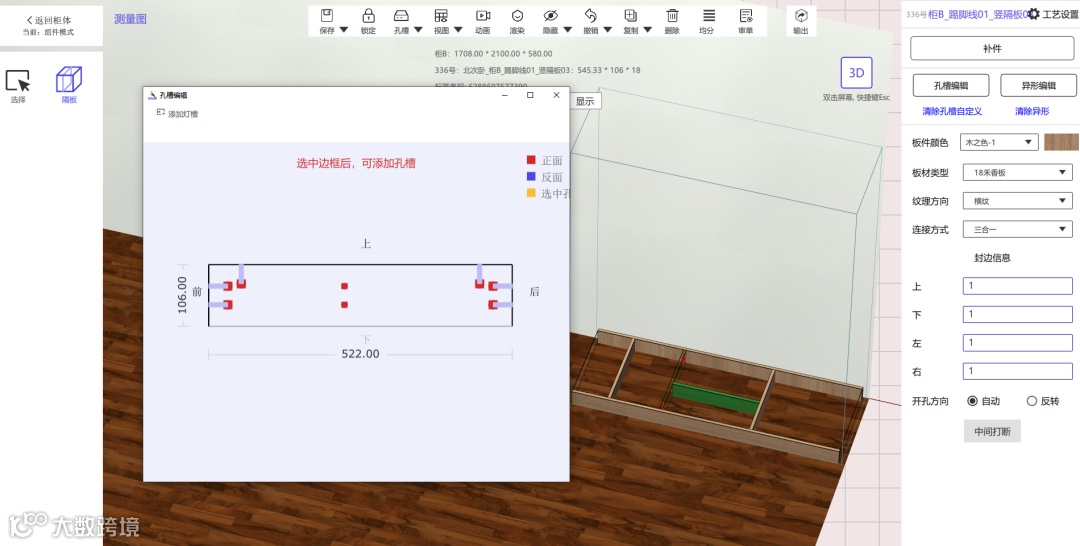Image resolution: width=1080 pixels, height=546 pixels.
Task: Click the Save (保存) toolbar icon
Action: pos(327,16)
